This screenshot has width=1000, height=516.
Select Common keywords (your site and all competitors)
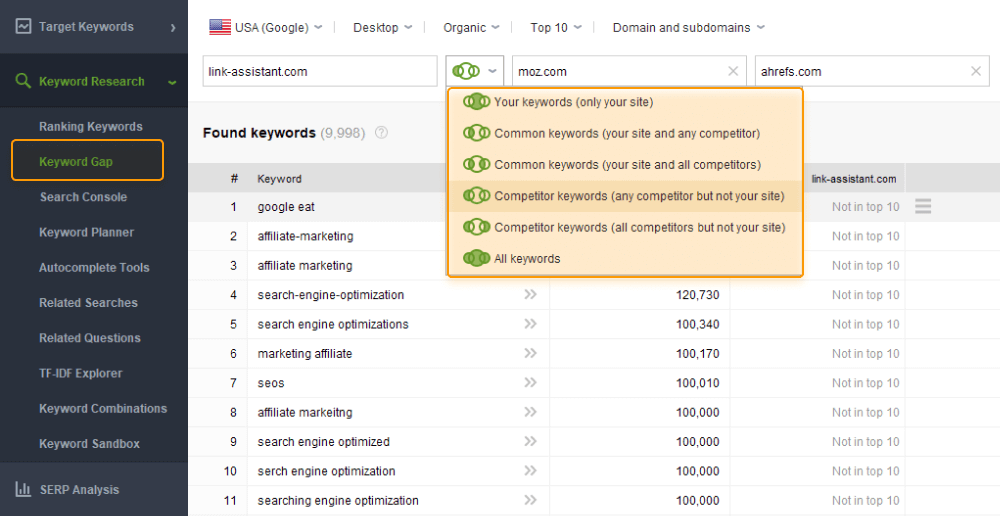click(x=625, y=165)
